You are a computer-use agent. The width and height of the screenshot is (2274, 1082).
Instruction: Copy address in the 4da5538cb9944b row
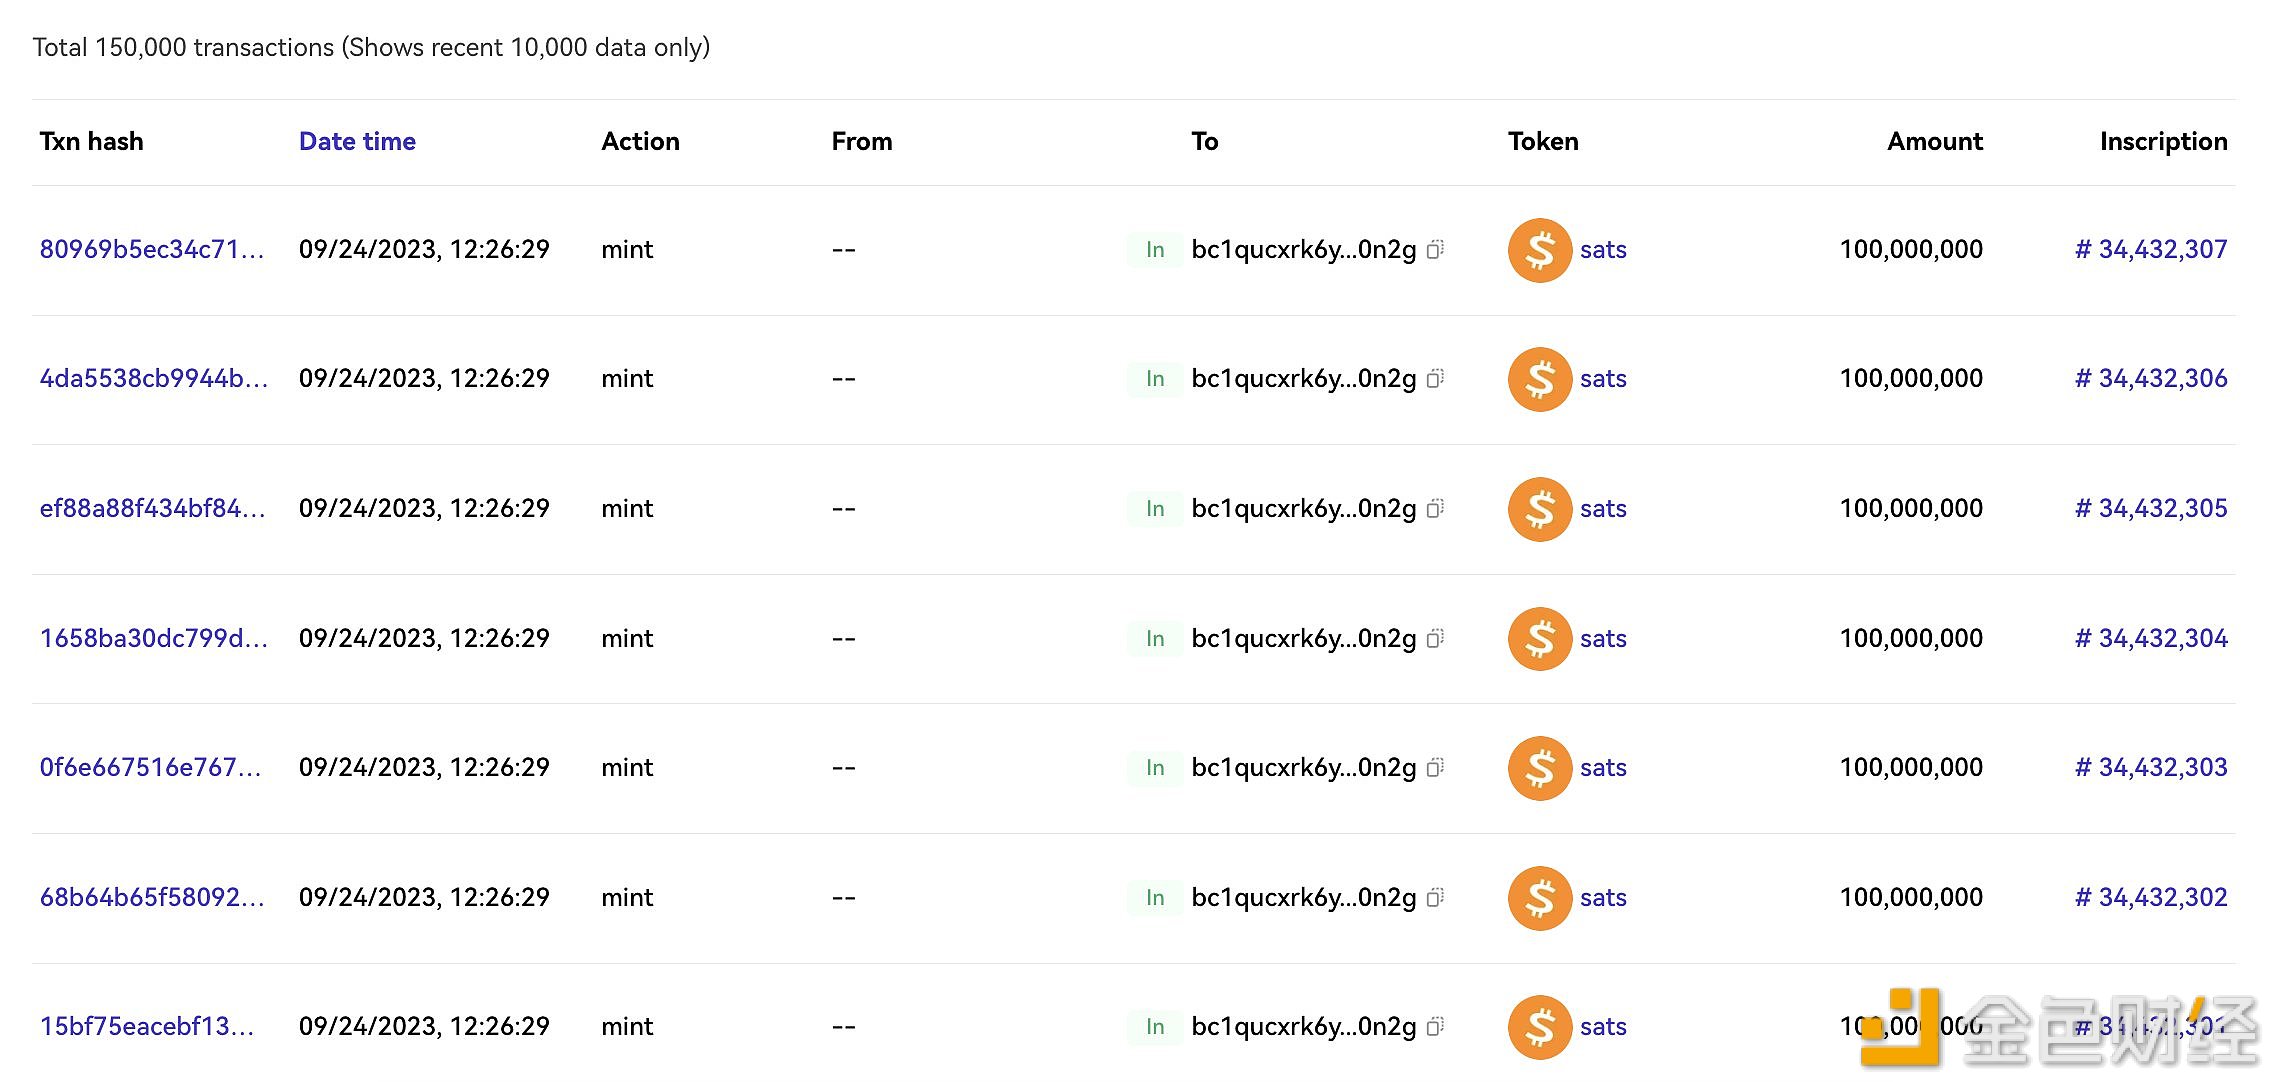pyautogui.click(x=1436, y=379)
